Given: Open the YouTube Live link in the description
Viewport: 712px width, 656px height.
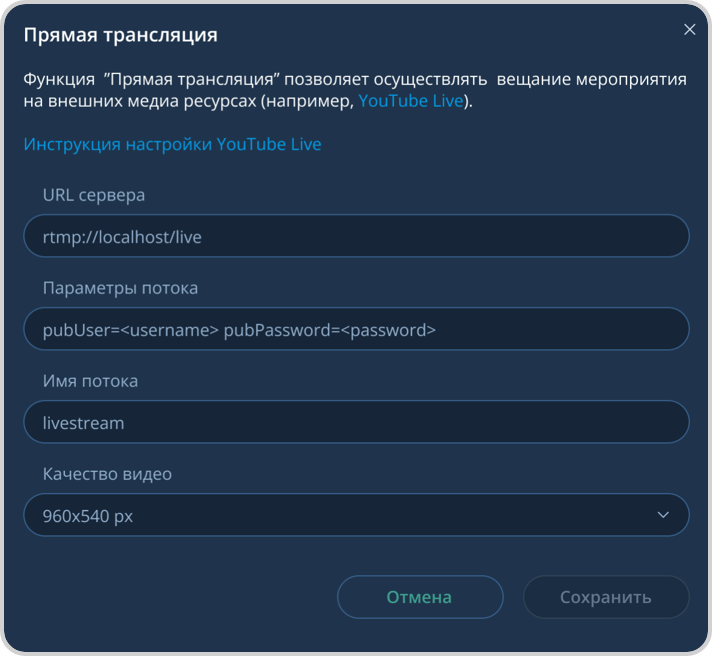Looking at the screenshot, I should pyautogui.click(x=410, y=101).
